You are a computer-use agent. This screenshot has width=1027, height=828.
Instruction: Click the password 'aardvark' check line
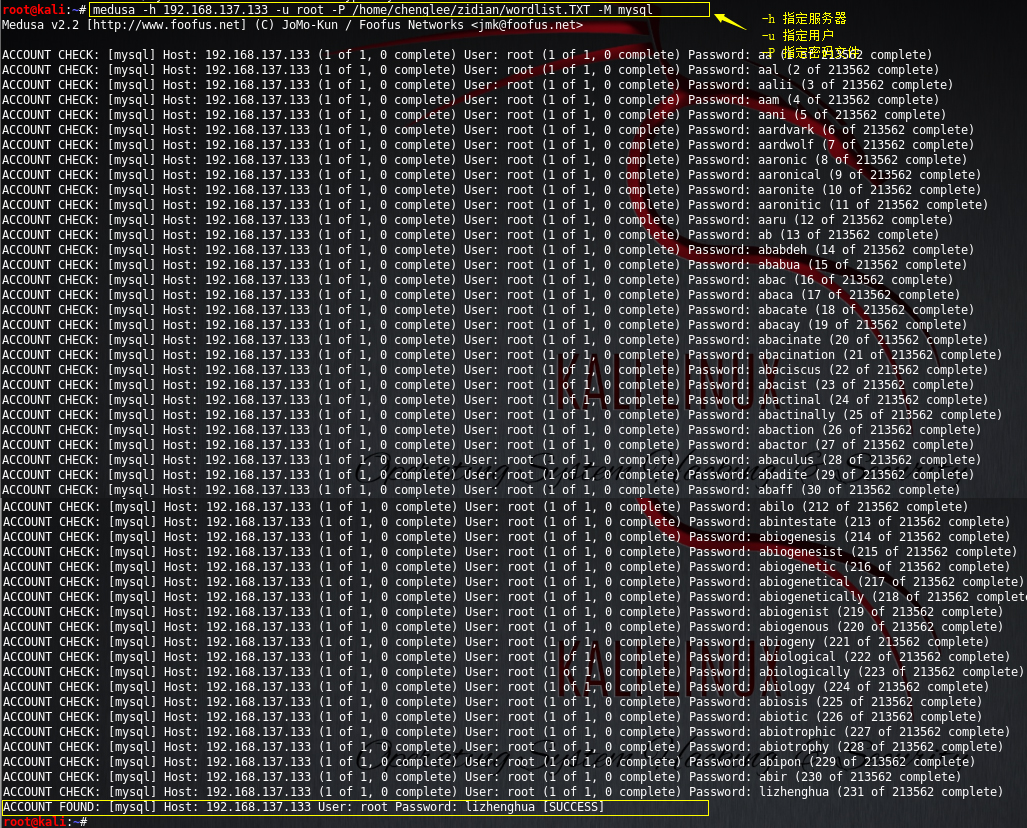pyautogui.click(x=488, y=130)
